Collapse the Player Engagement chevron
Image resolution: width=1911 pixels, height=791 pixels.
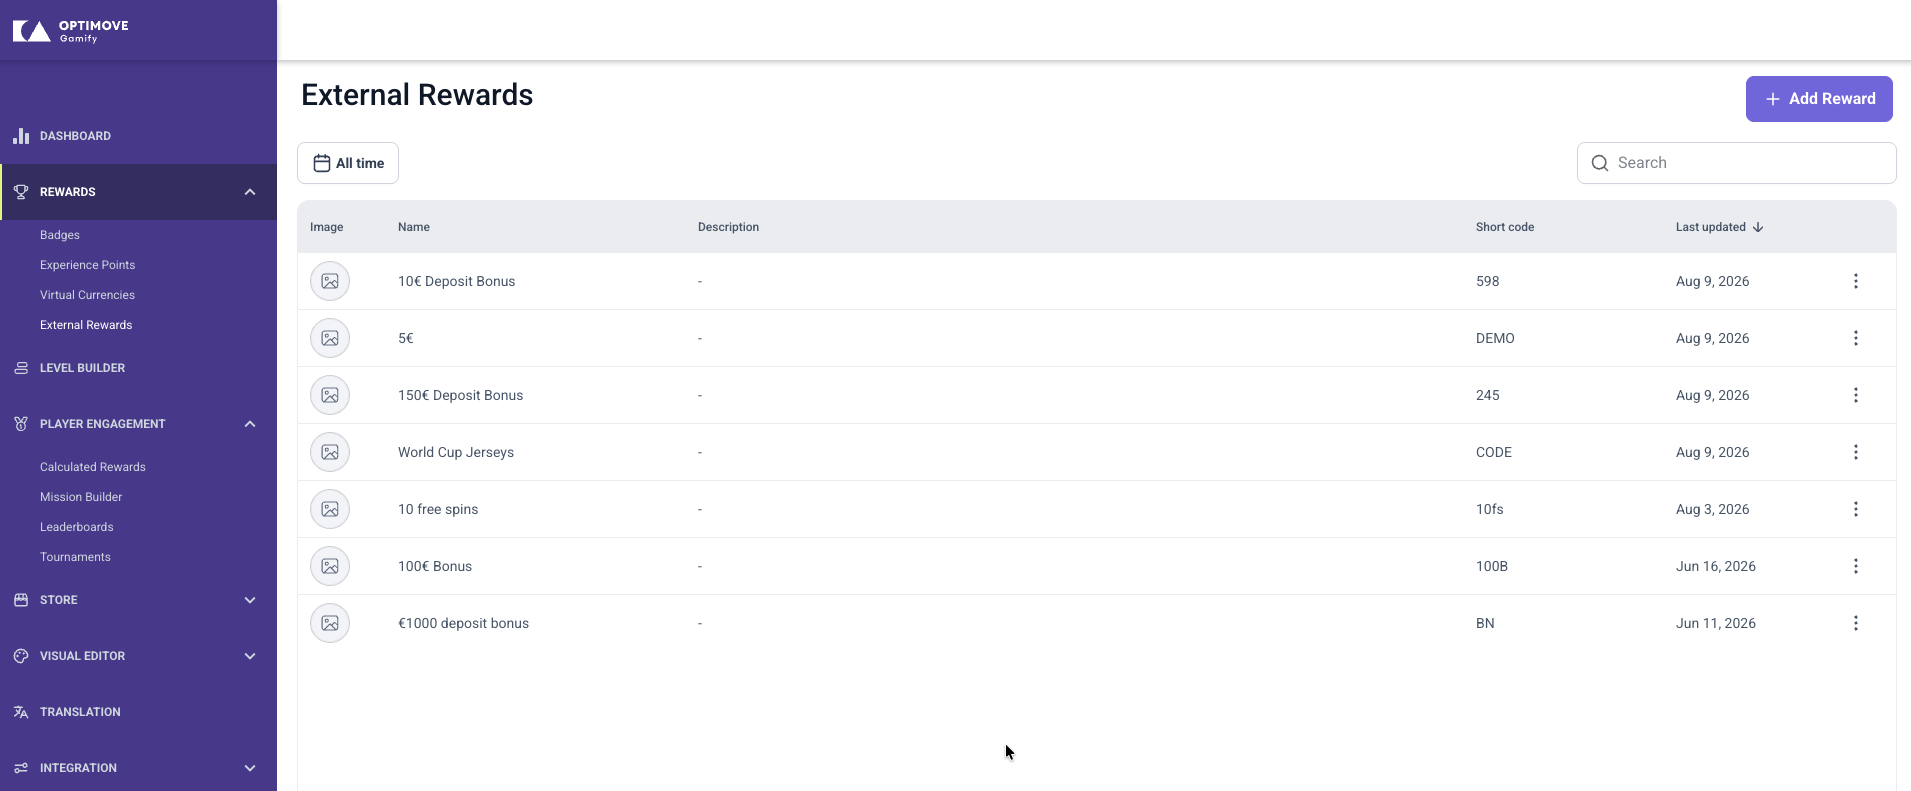pos(250,424)
